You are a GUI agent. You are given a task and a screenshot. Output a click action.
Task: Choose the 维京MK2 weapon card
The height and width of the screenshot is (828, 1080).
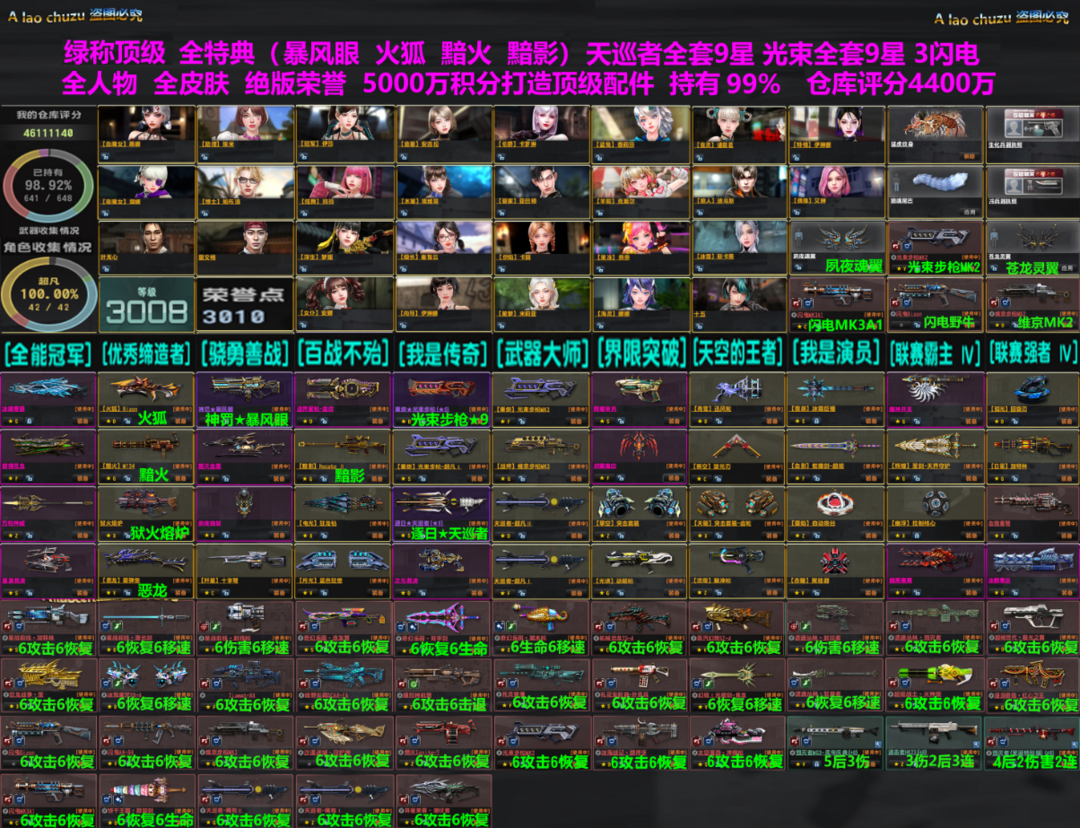click(1033, 304)
